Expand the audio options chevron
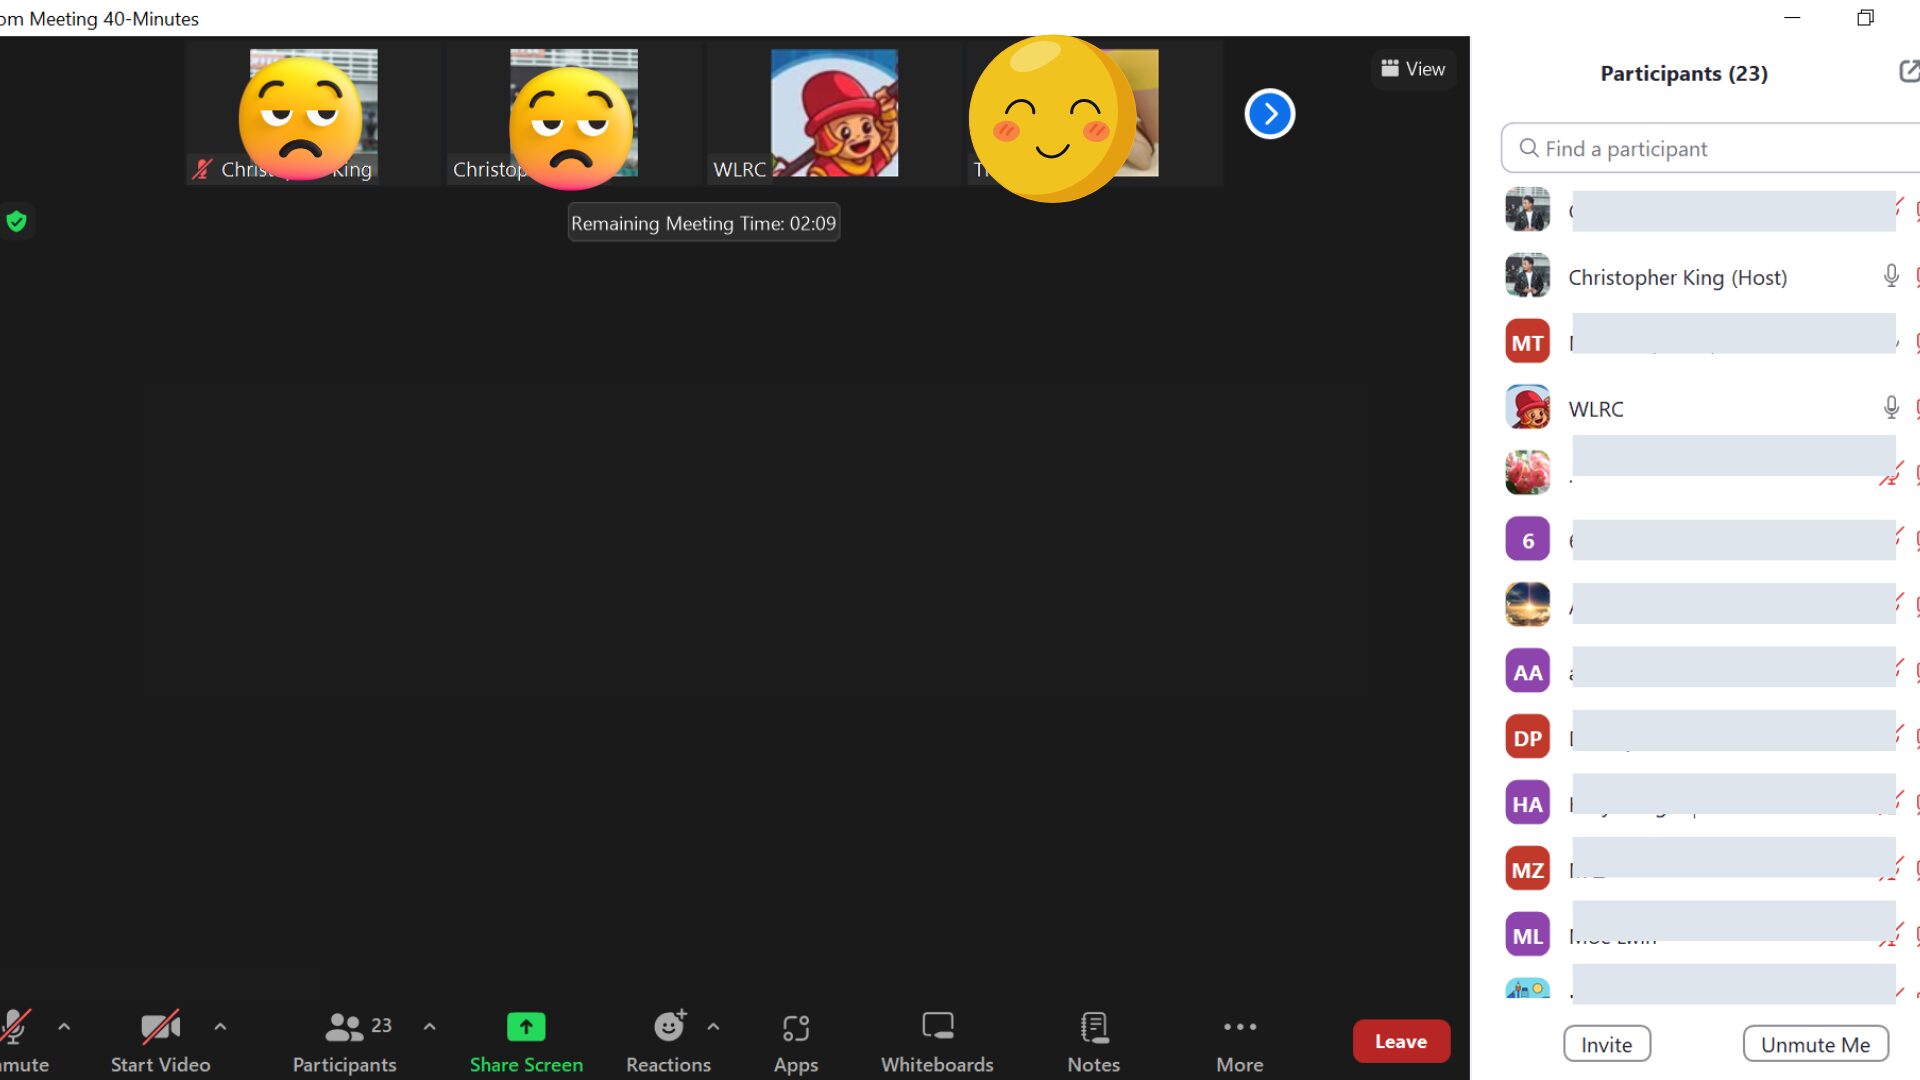 click(x=64, y=1026)
